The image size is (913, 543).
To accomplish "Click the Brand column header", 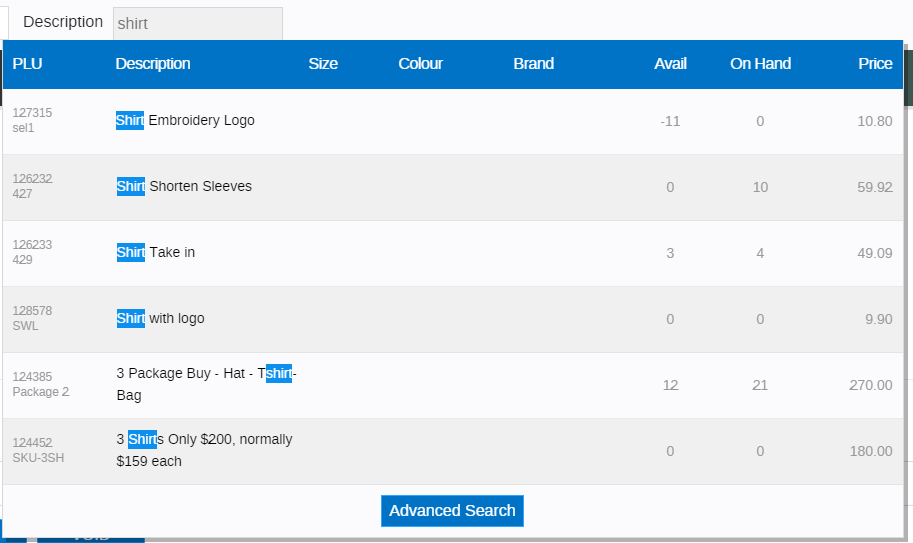I will [533, 64].
